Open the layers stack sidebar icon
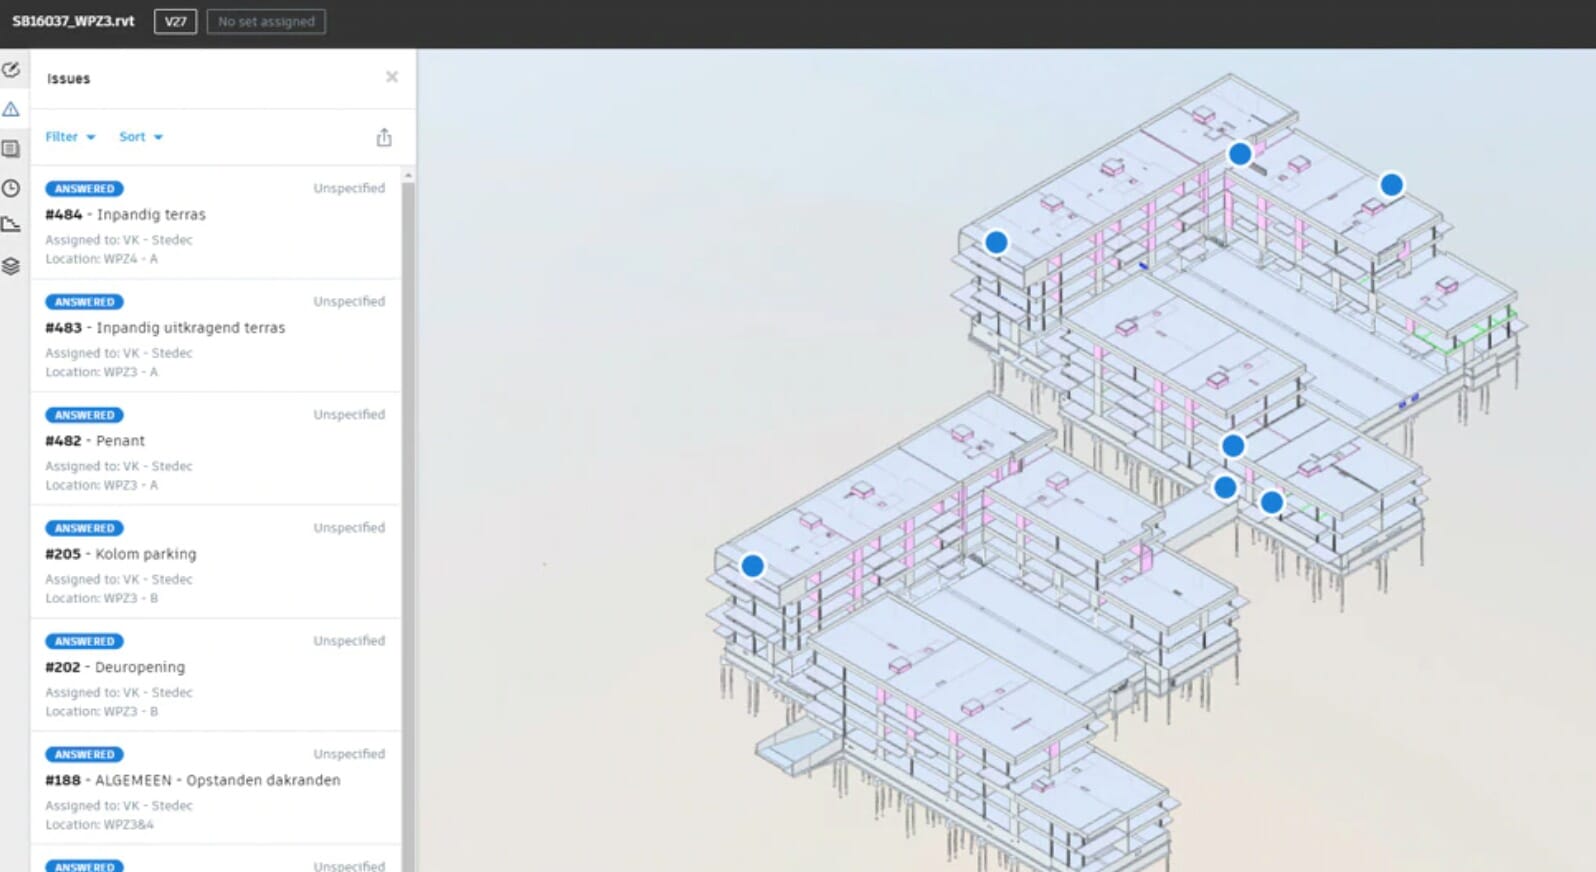Image resolution: width=1596 pixels, height=872 pixels. 11,266
